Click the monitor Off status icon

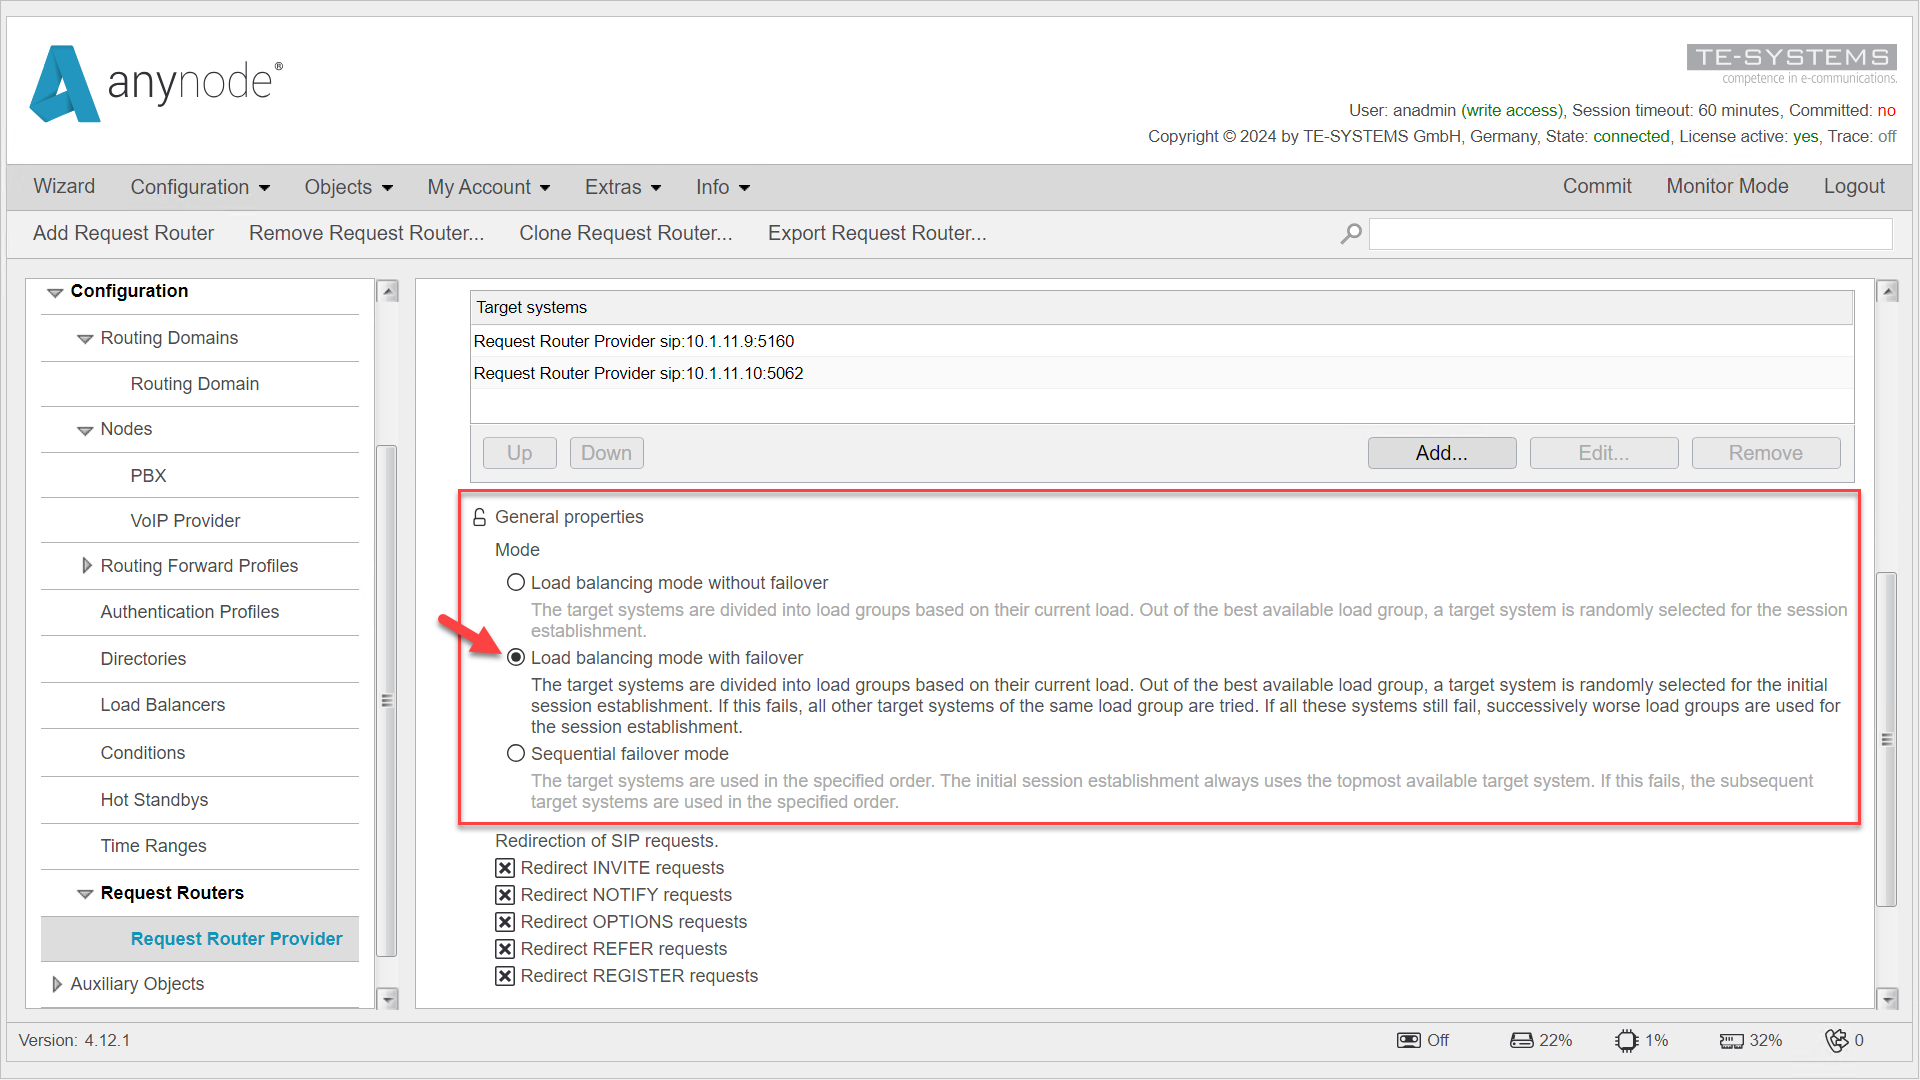(1408, 1040)
